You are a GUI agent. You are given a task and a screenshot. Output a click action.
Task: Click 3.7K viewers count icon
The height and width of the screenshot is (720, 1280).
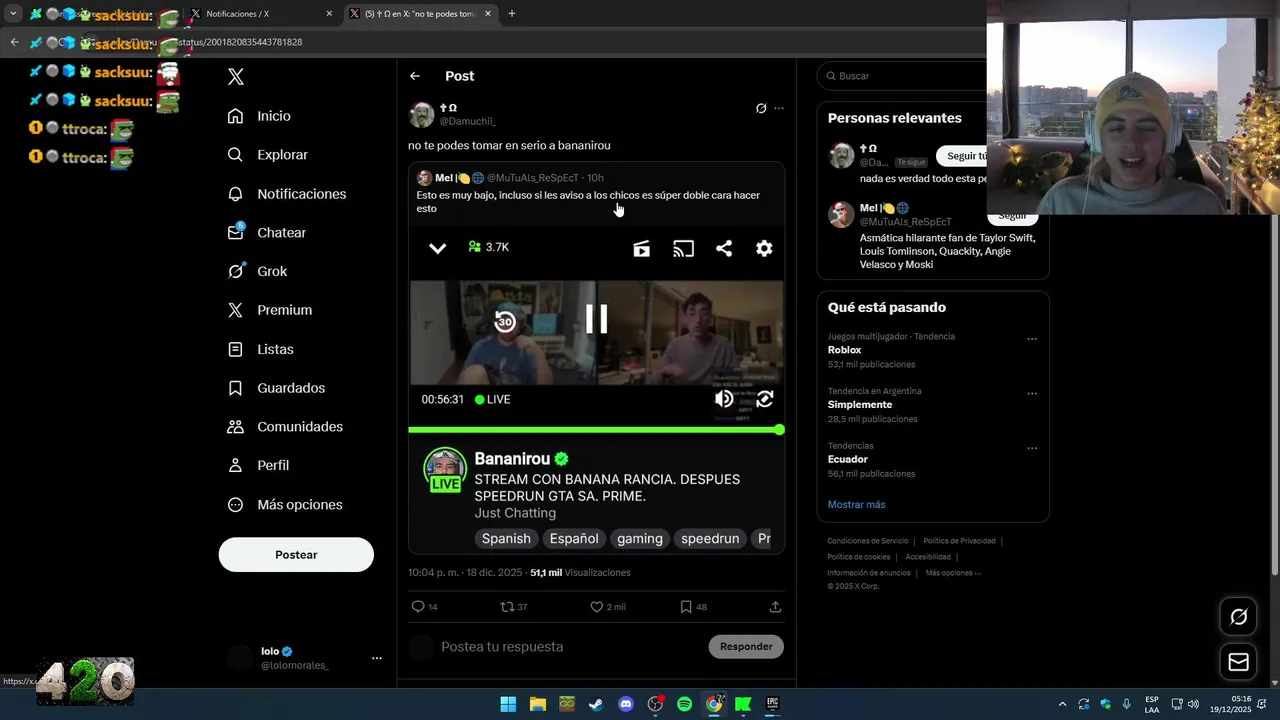point(475,247)
